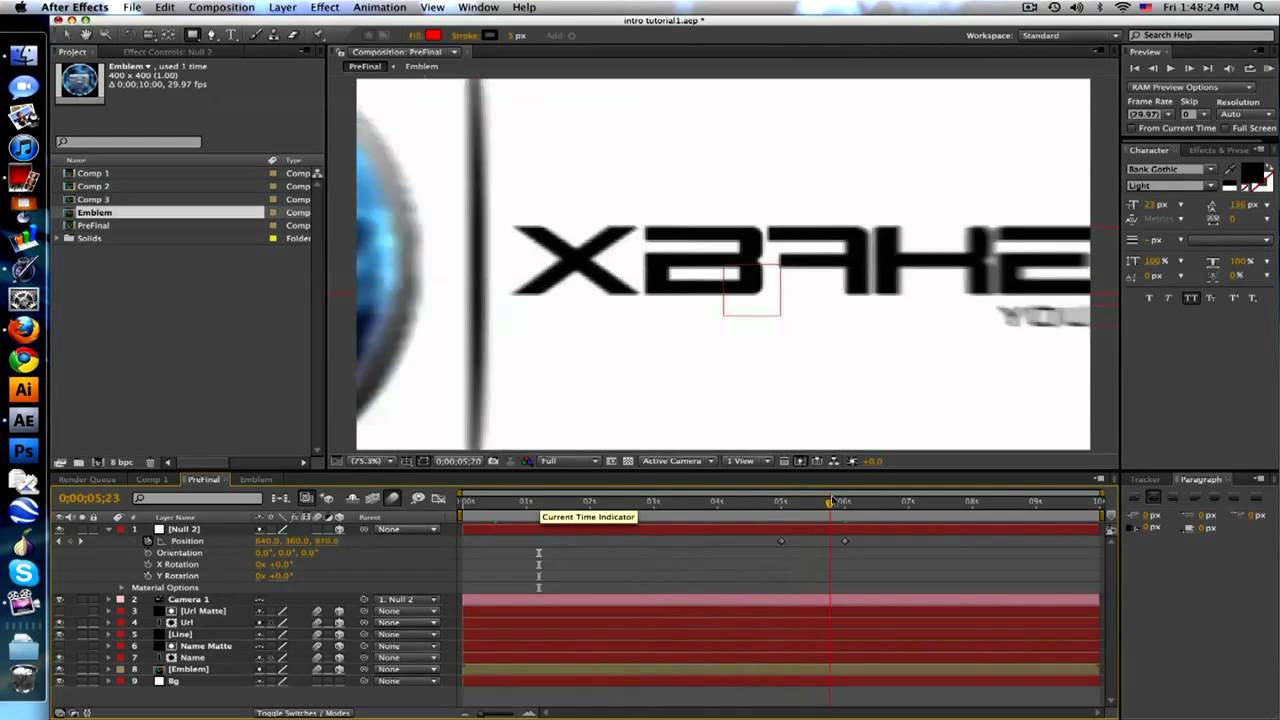Select the Clone Stamp tool
The image size is (1280, 720).
point(274,35)
